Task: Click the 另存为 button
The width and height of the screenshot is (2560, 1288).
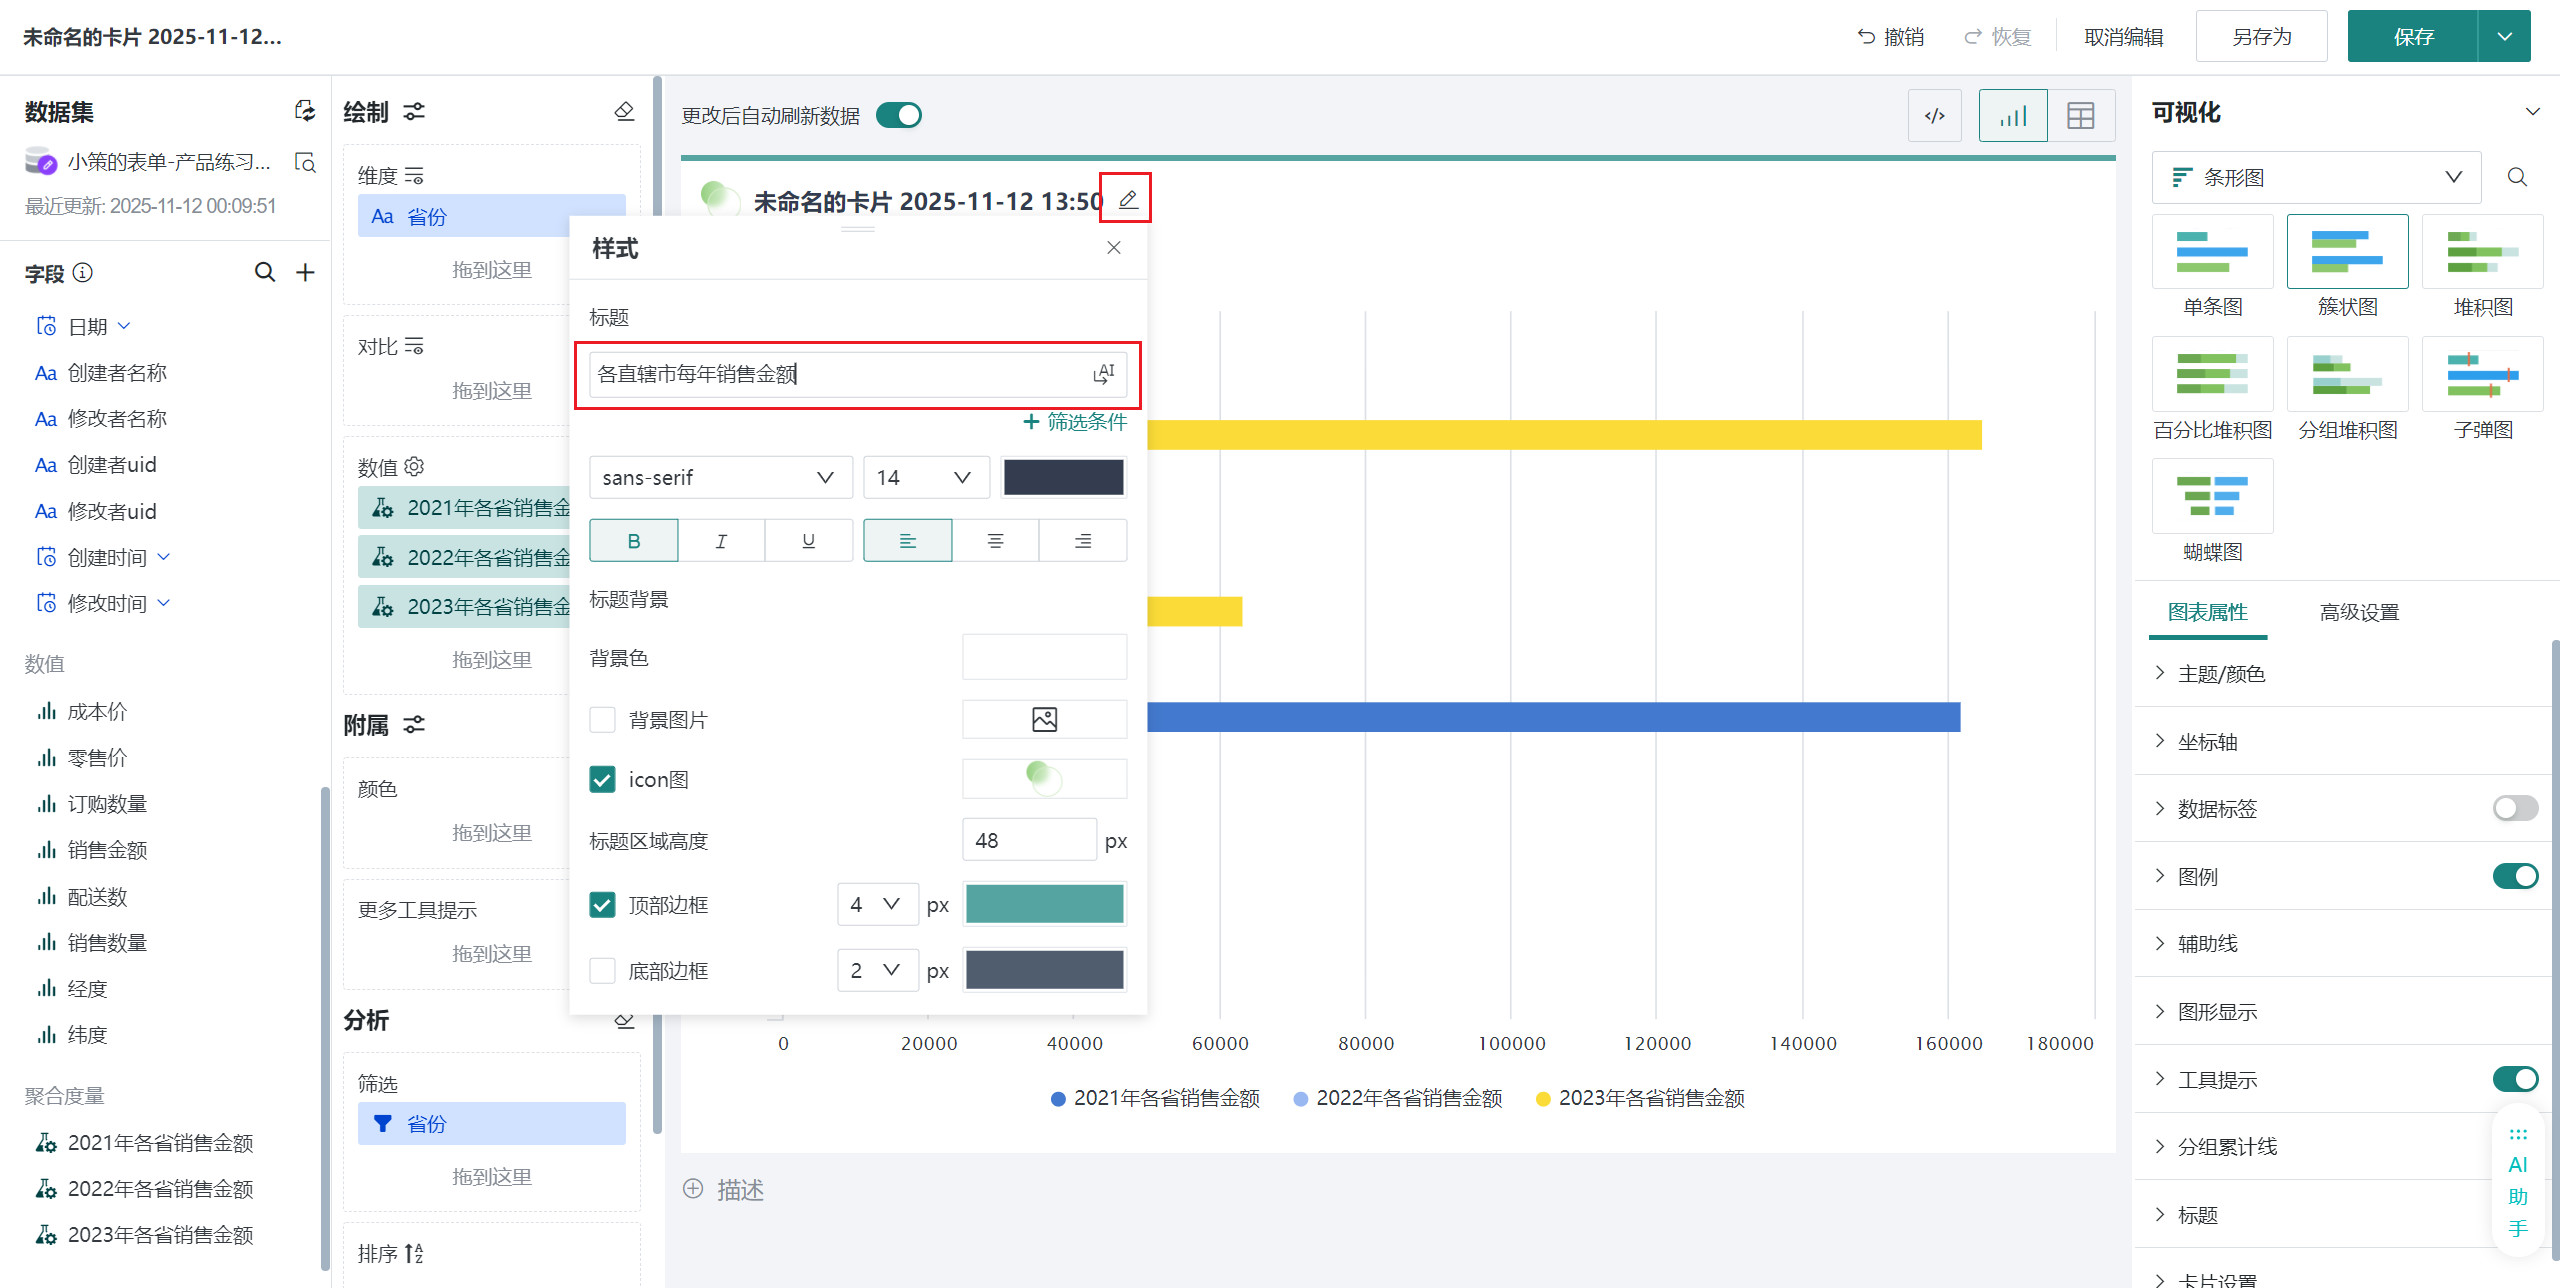Action: 2260,37
